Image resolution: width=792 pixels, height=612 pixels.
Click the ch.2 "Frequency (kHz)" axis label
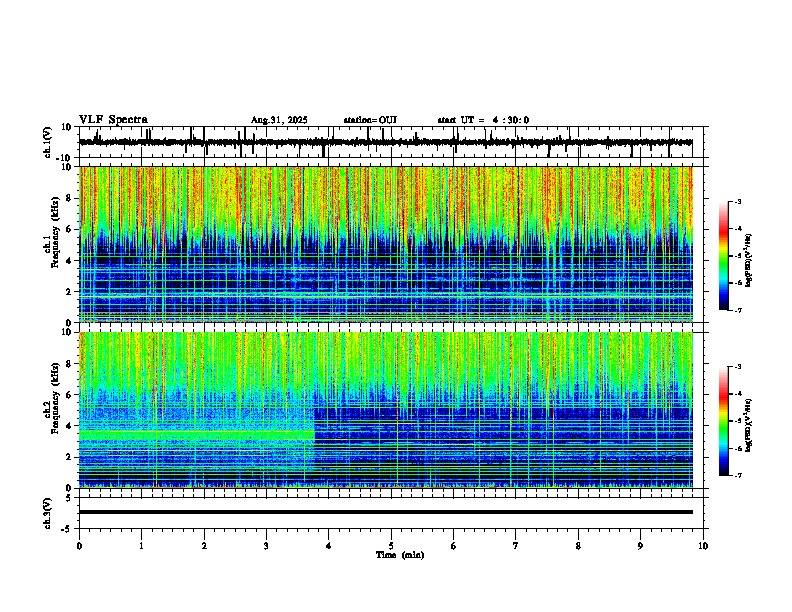[55, 397]
